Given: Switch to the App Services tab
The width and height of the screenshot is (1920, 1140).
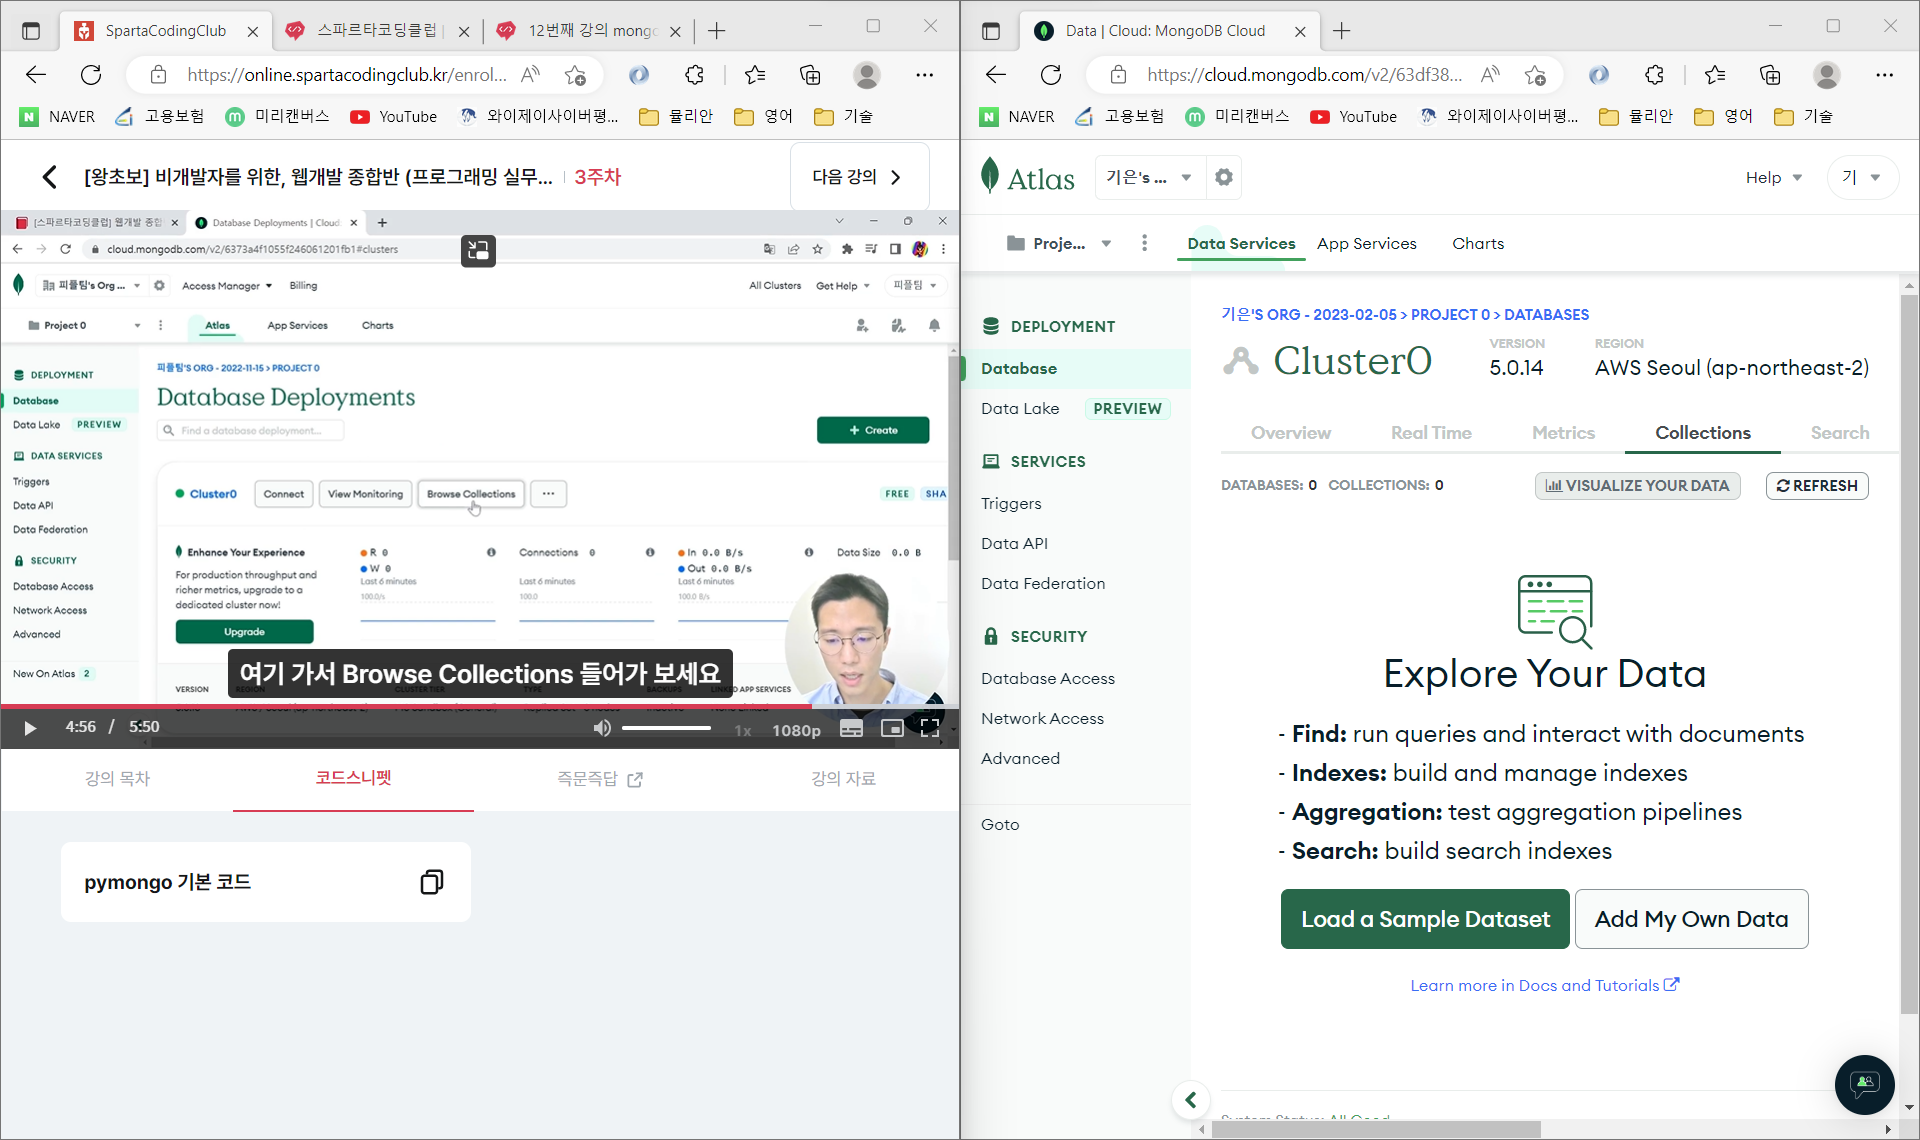Looking at the screenshot, I should [x=1367, y=243].
